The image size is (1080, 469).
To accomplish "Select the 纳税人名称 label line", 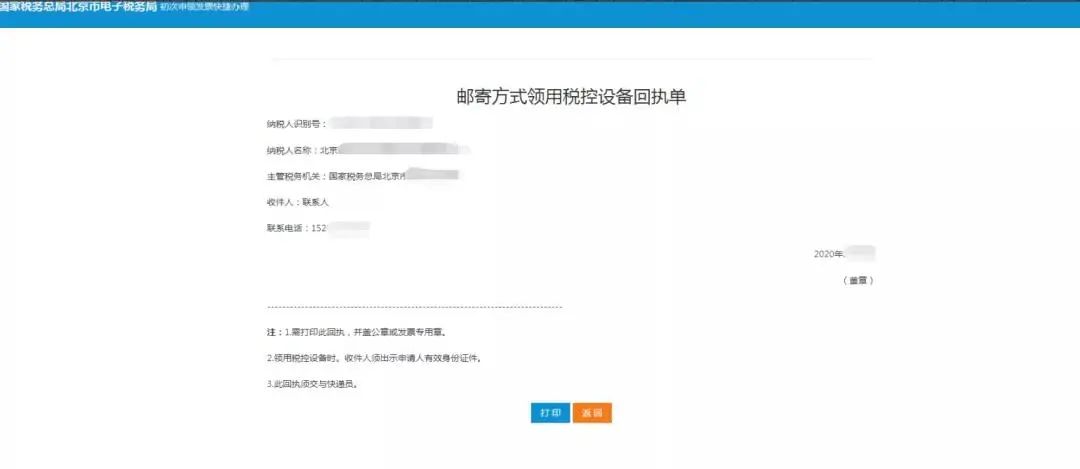I will 368,149.
